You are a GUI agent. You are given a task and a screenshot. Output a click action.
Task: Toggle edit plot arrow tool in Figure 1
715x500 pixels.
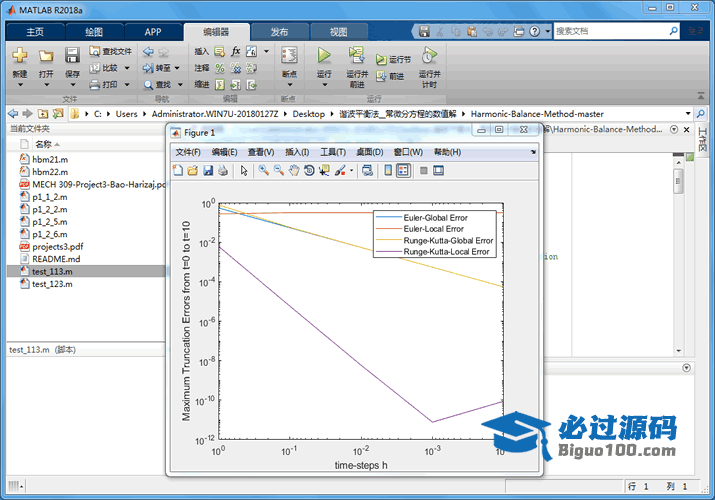pos(244,170)
